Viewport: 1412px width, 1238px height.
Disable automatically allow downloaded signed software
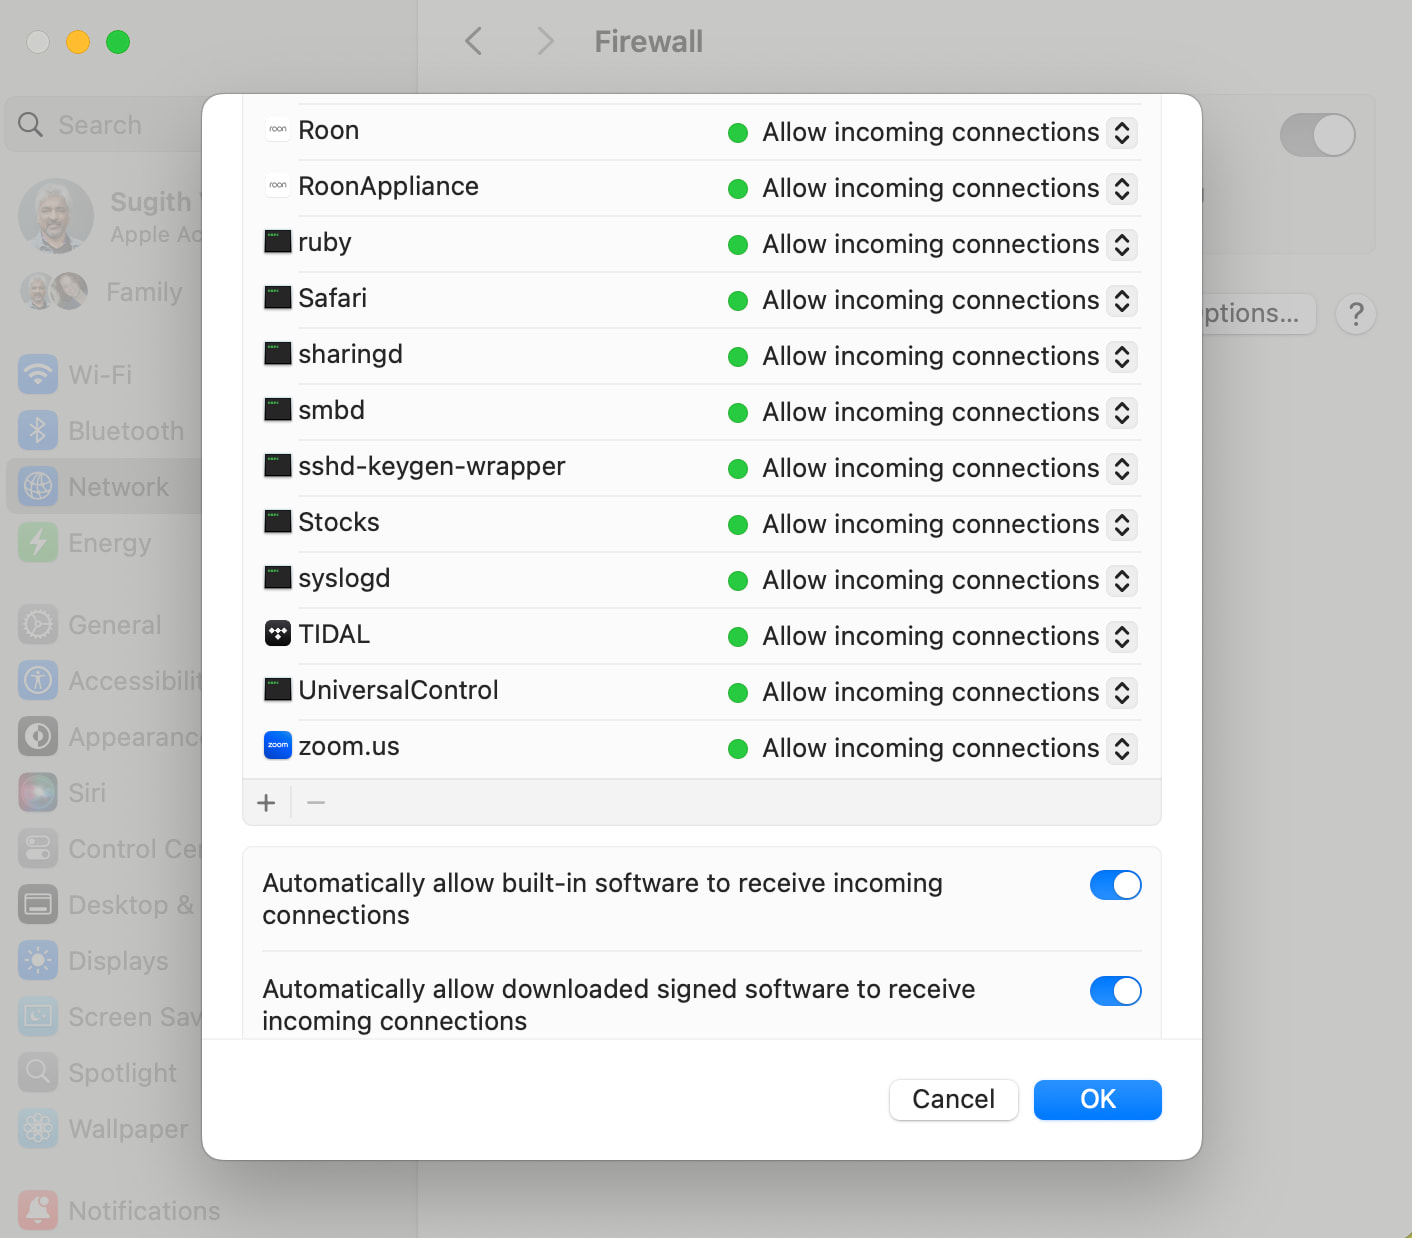(x=1115, y=991)
